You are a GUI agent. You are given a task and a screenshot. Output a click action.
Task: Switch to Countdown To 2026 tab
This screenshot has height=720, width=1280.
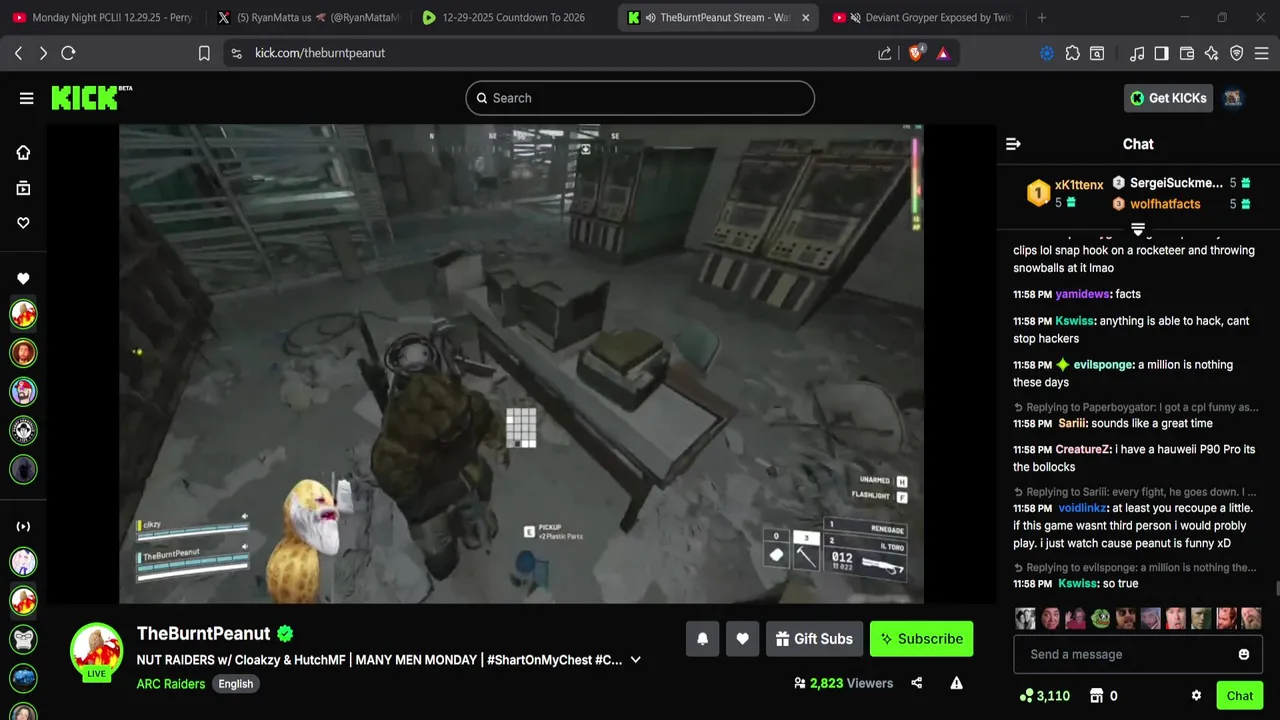pyautogui.click(x=513, y=17)
